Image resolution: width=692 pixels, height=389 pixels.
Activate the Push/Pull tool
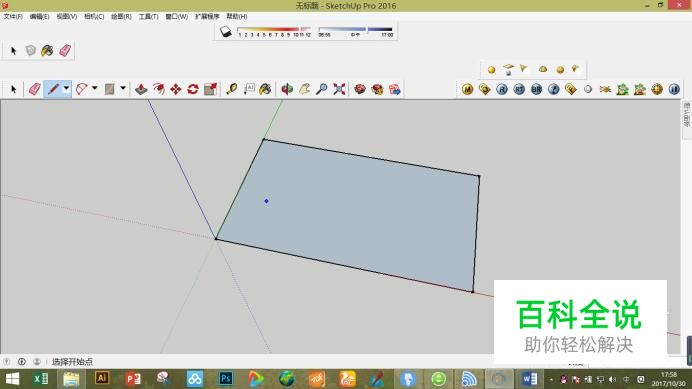141,89
